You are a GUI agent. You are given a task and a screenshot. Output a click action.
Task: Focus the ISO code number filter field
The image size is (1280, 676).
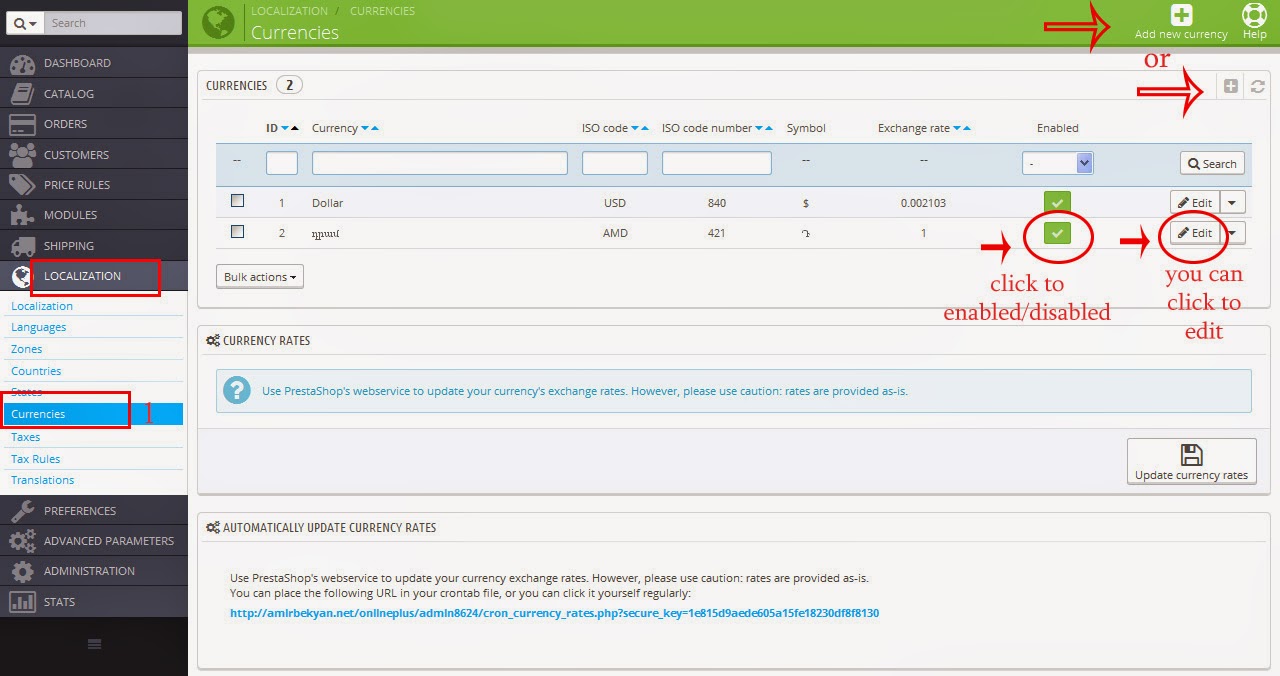[717, 163]
